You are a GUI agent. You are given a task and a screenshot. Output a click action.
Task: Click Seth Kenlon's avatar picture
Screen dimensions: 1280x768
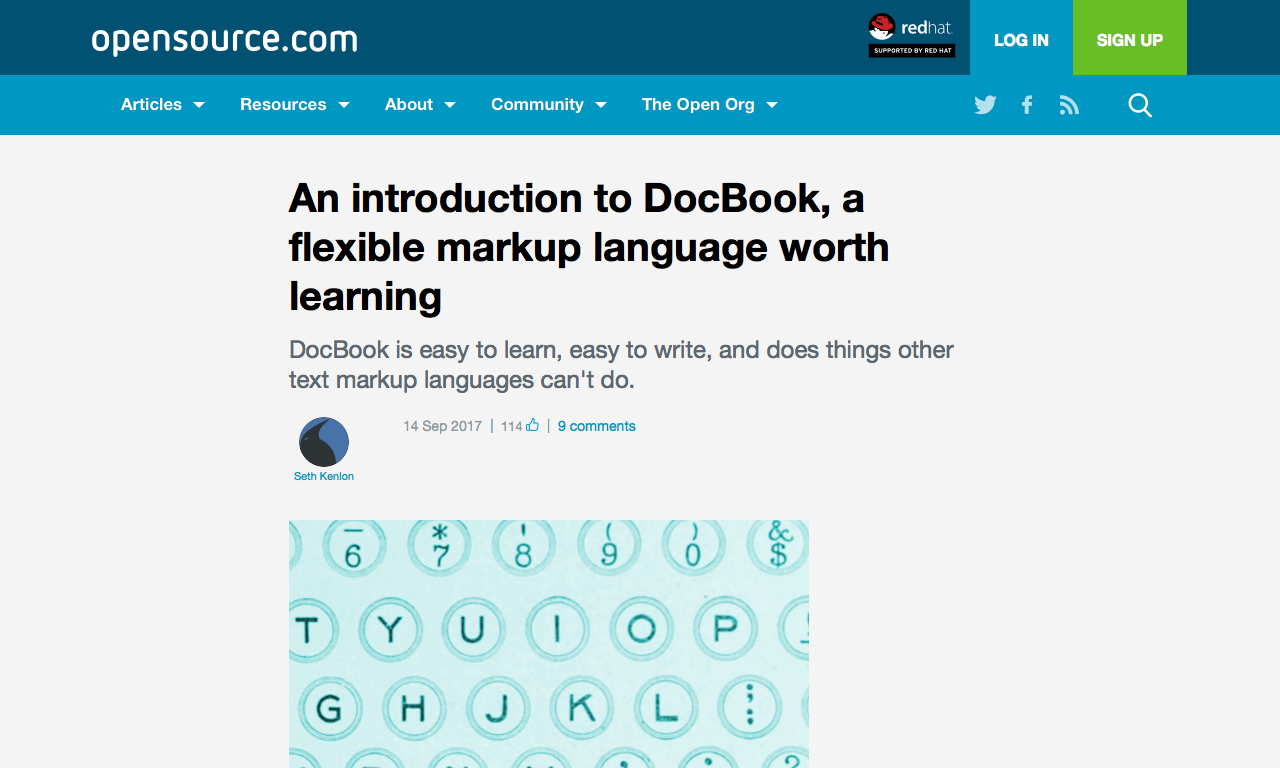coord(324,442)
